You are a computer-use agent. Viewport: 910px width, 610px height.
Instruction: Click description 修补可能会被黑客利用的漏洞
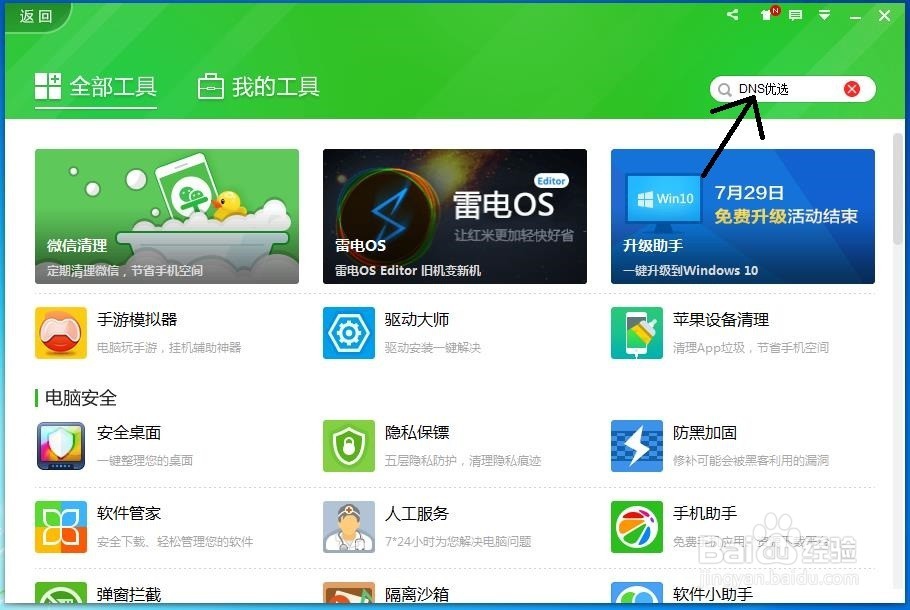click(751, 461)
